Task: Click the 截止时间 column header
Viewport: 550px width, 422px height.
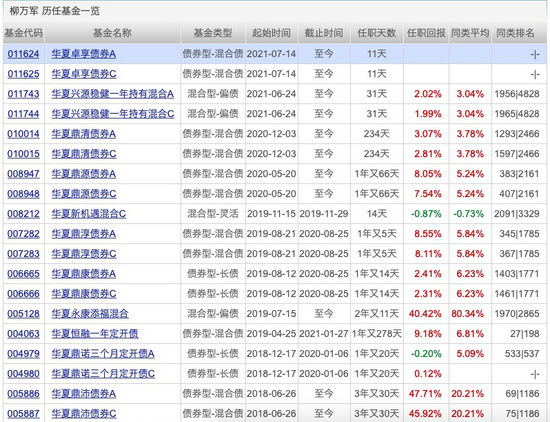Action: [x=324, y=33]
